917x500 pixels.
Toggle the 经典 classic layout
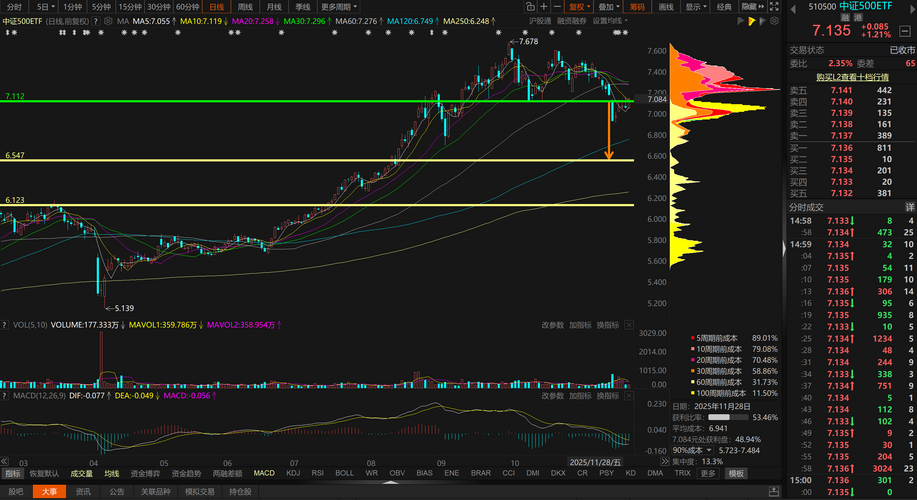724,7
